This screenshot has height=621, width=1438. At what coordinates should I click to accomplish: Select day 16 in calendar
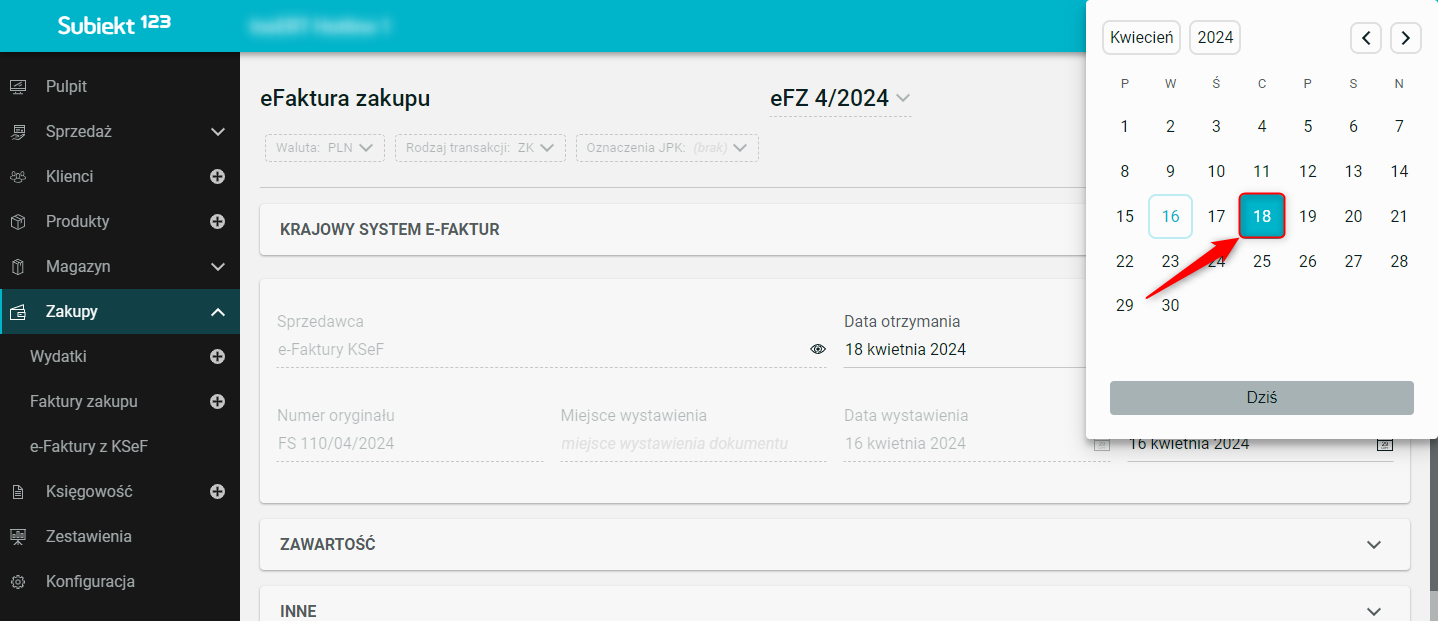click(1171, 216)
